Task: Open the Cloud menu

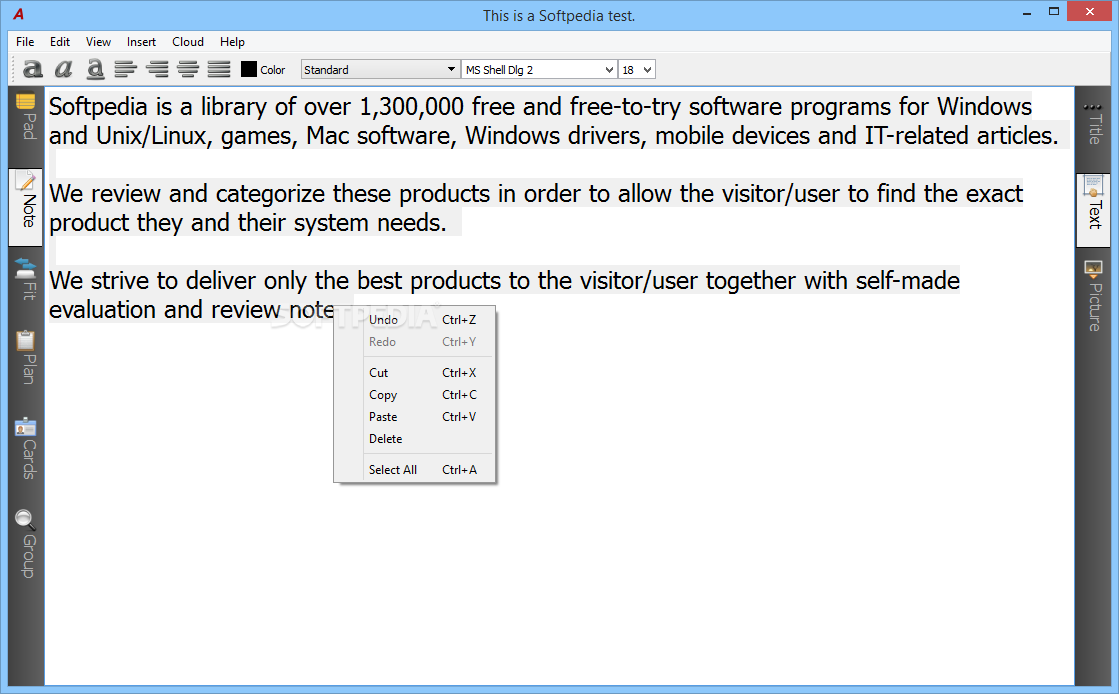Action: [188, 41]
